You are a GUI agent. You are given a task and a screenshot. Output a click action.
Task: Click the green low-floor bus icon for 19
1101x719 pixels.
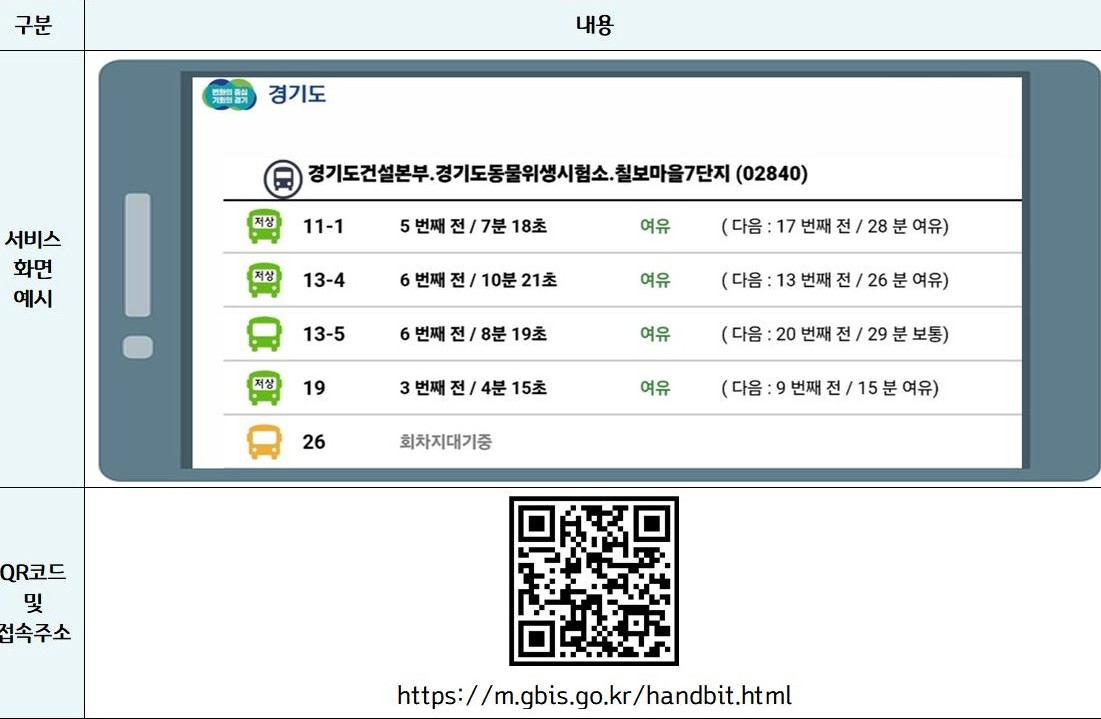pos(264,388)
